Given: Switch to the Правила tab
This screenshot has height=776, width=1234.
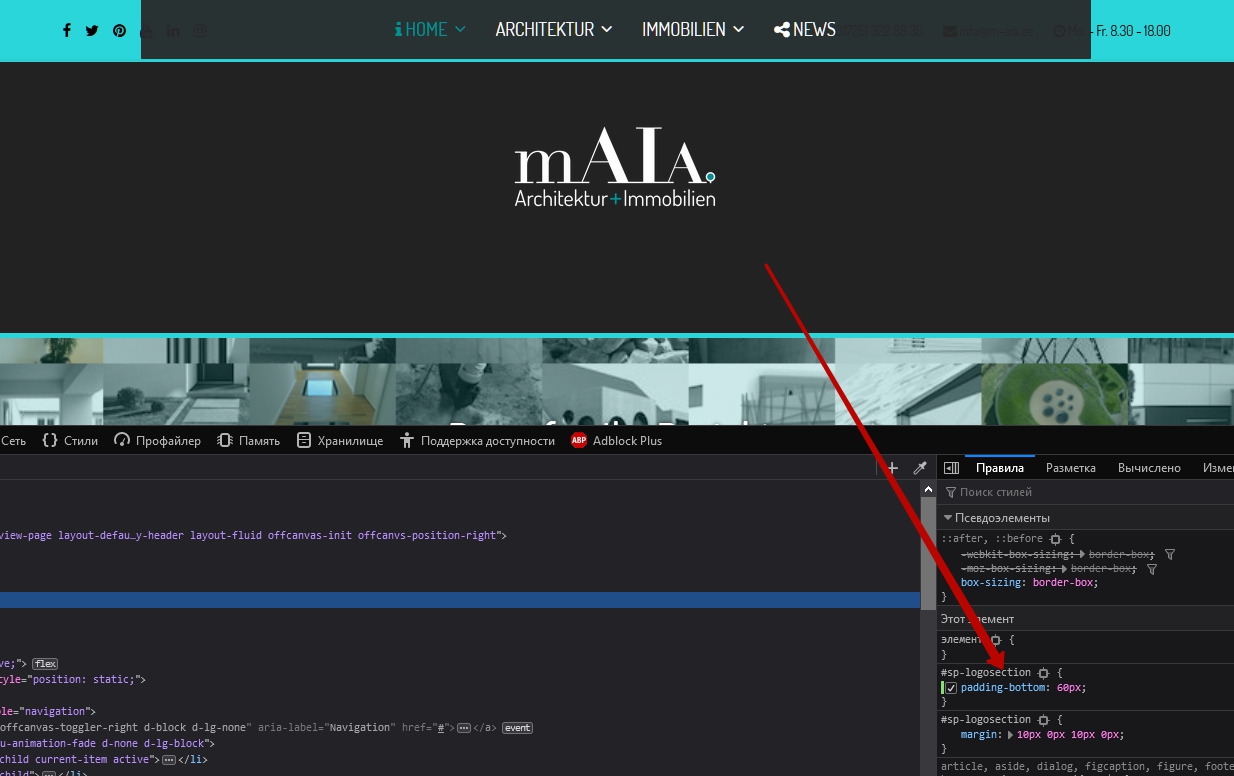Looking at the screenshot, I should click(1000, 468).
